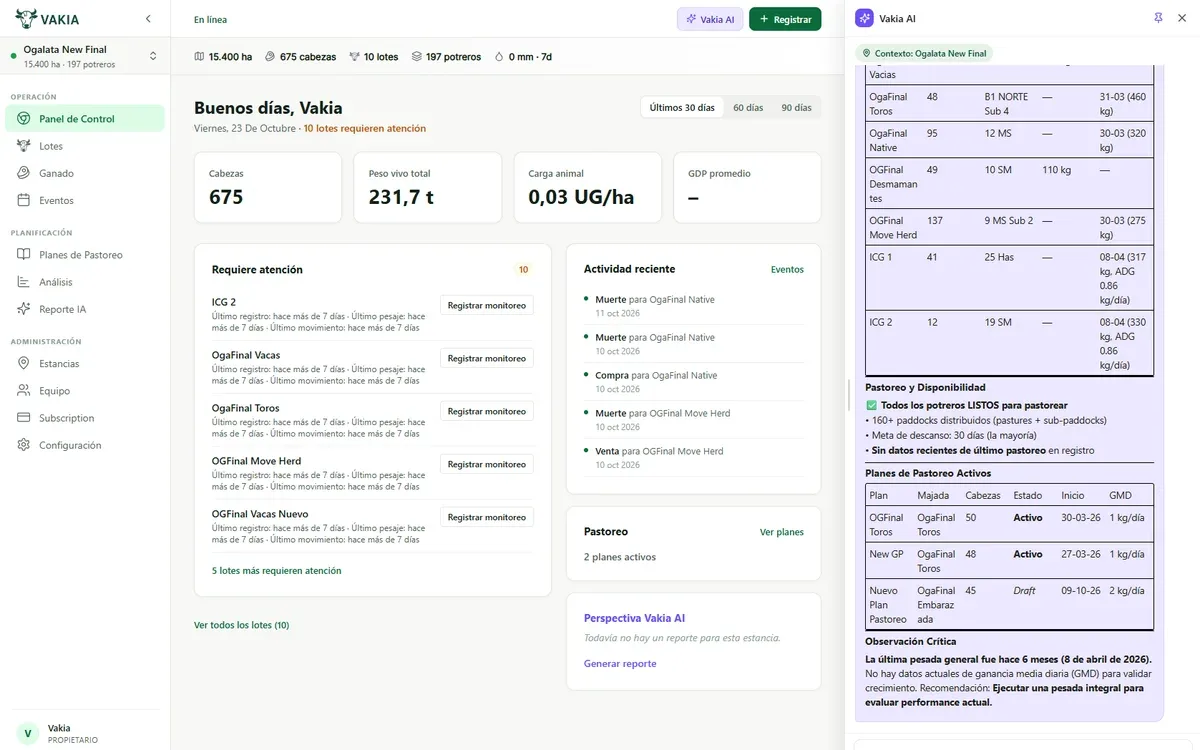Viewport: 1200px width, 750px height.
Task: Collapse the sidebar with the chevron arrow
Action: (148, 19)
